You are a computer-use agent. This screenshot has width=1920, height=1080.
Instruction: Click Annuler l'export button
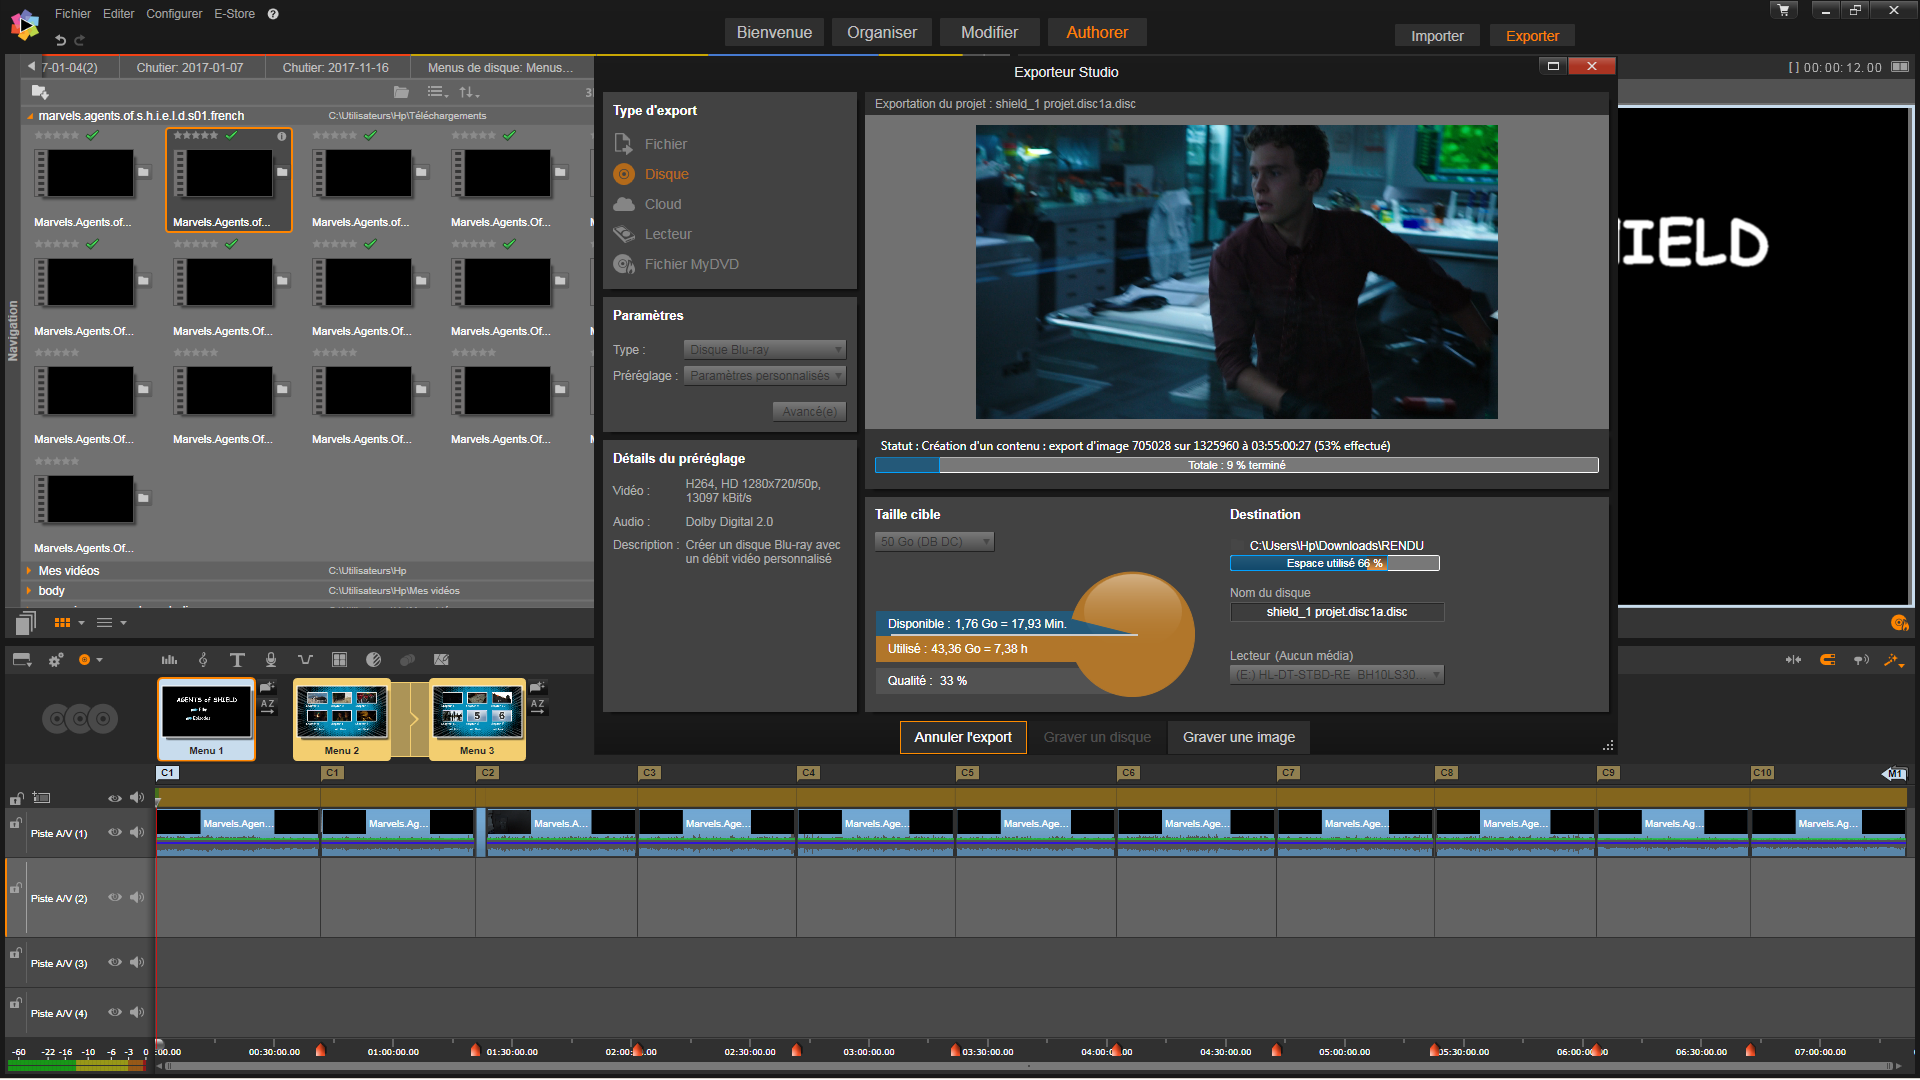962,737
